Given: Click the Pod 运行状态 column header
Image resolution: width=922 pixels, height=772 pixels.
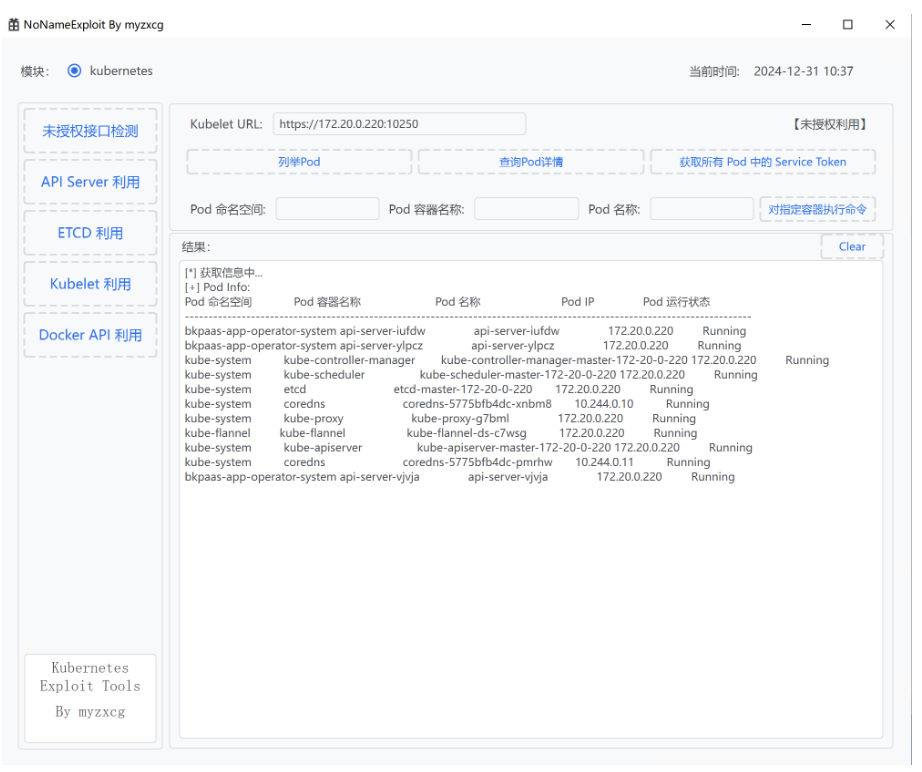Looking at the screenshot, I should point(677,303).
